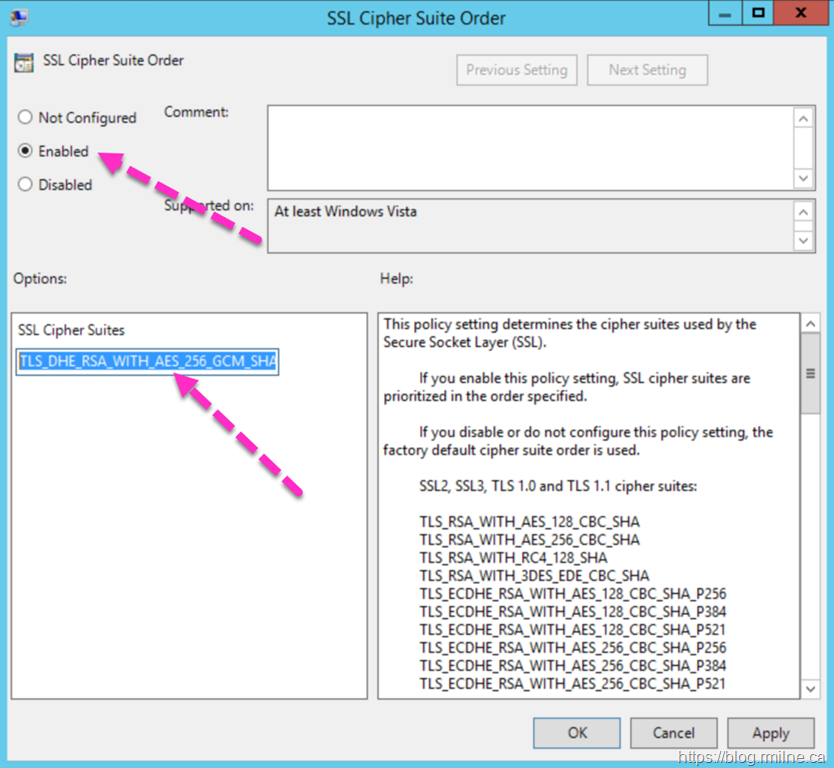Click the Comment box scroll down arrow
The height and width of the screenshot is (768, 834).
[x=803, y=177]
